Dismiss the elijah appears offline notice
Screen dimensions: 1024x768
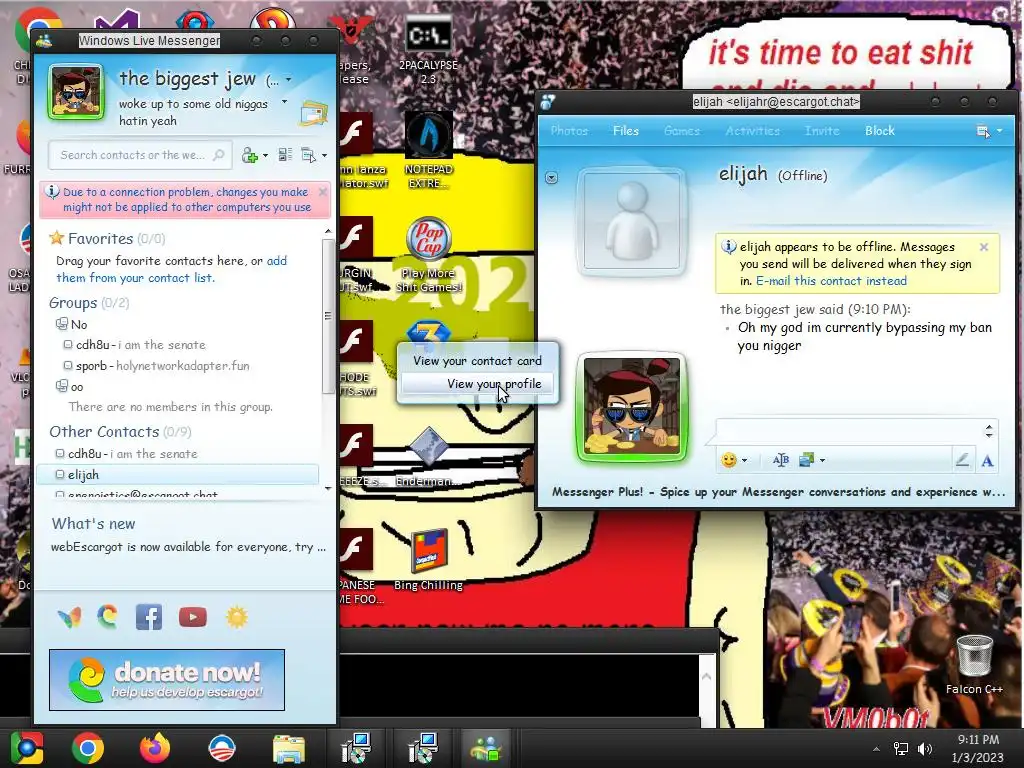pyautogui.click(x=984, y=247)
